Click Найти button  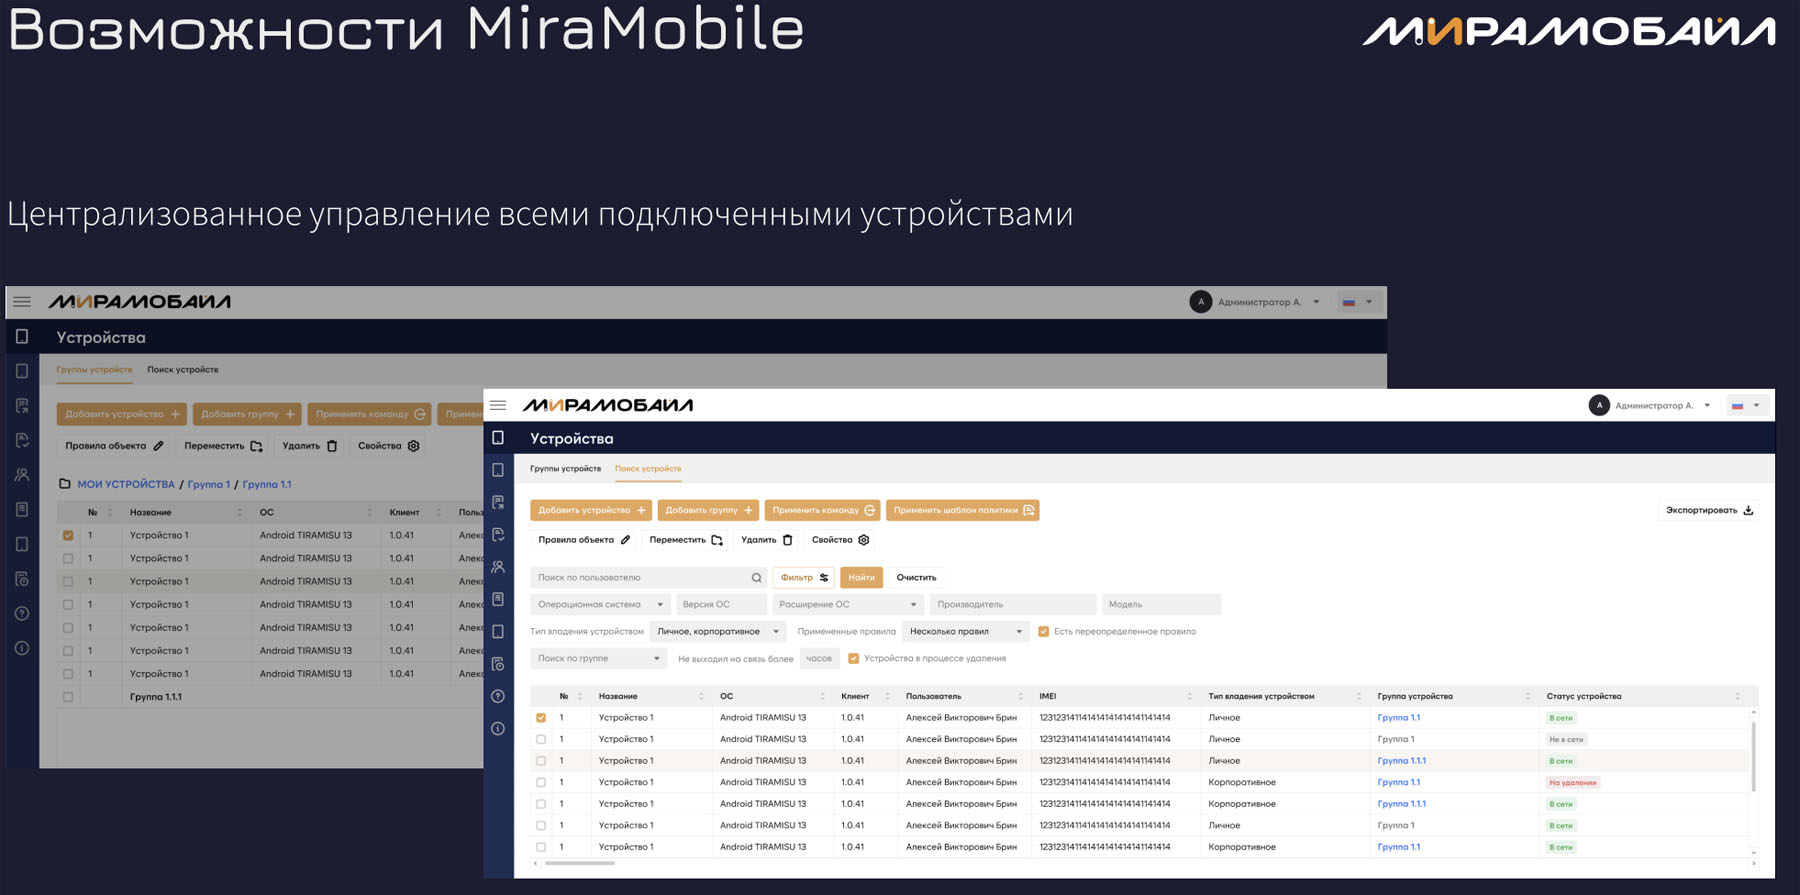(x=861, y=578)
